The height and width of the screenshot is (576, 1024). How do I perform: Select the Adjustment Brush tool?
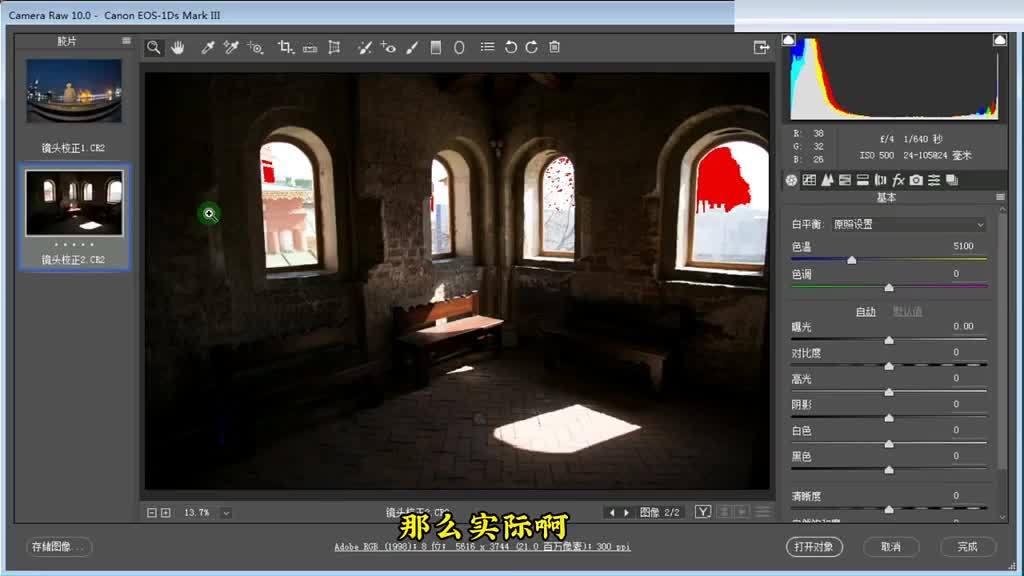click(411, 46)
